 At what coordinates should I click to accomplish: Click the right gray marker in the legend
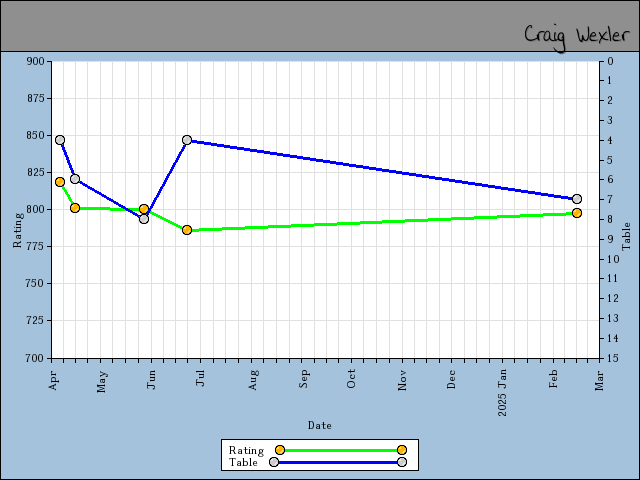tap(402, 462)
